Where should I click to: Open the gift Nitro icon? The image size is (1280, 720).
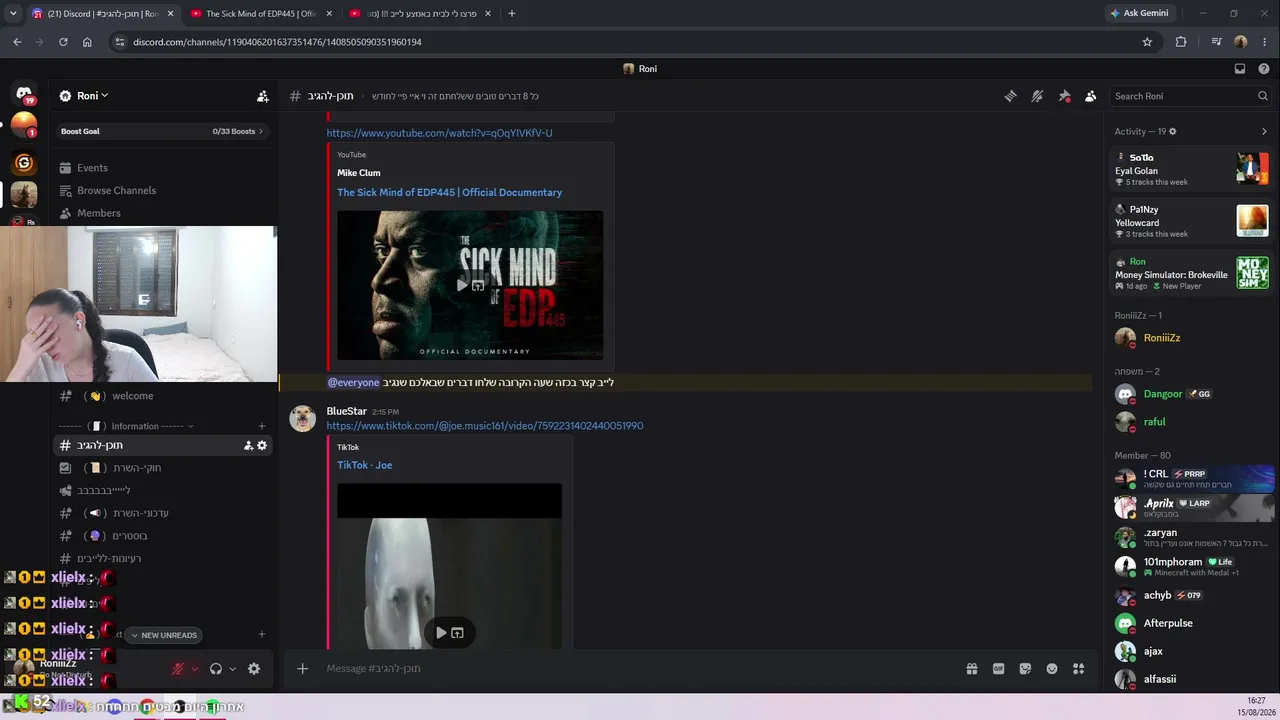[x=971, y=669]
